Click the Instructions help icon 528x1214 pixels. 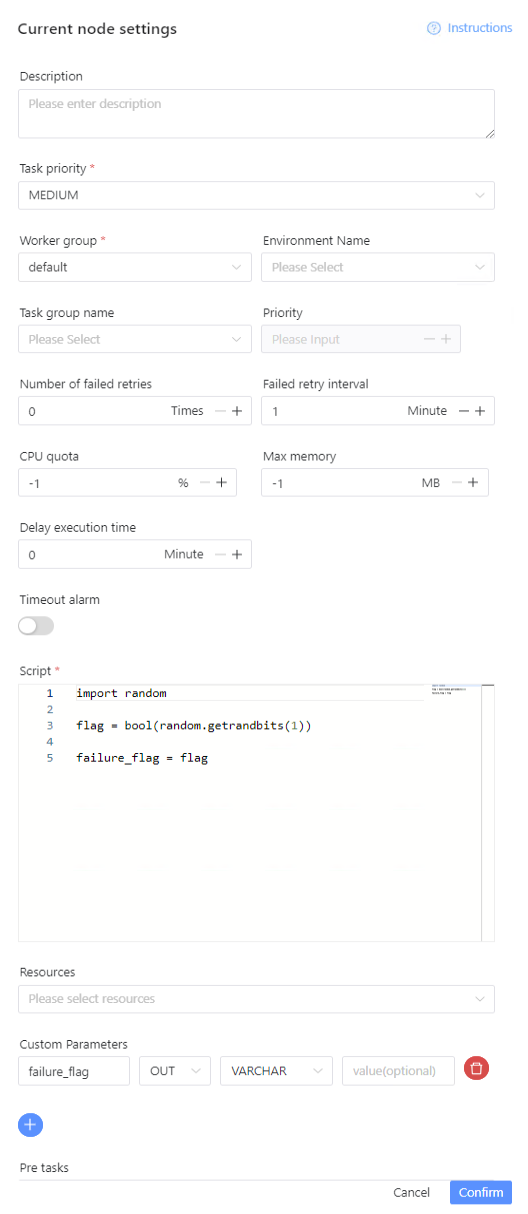[434, 28]
